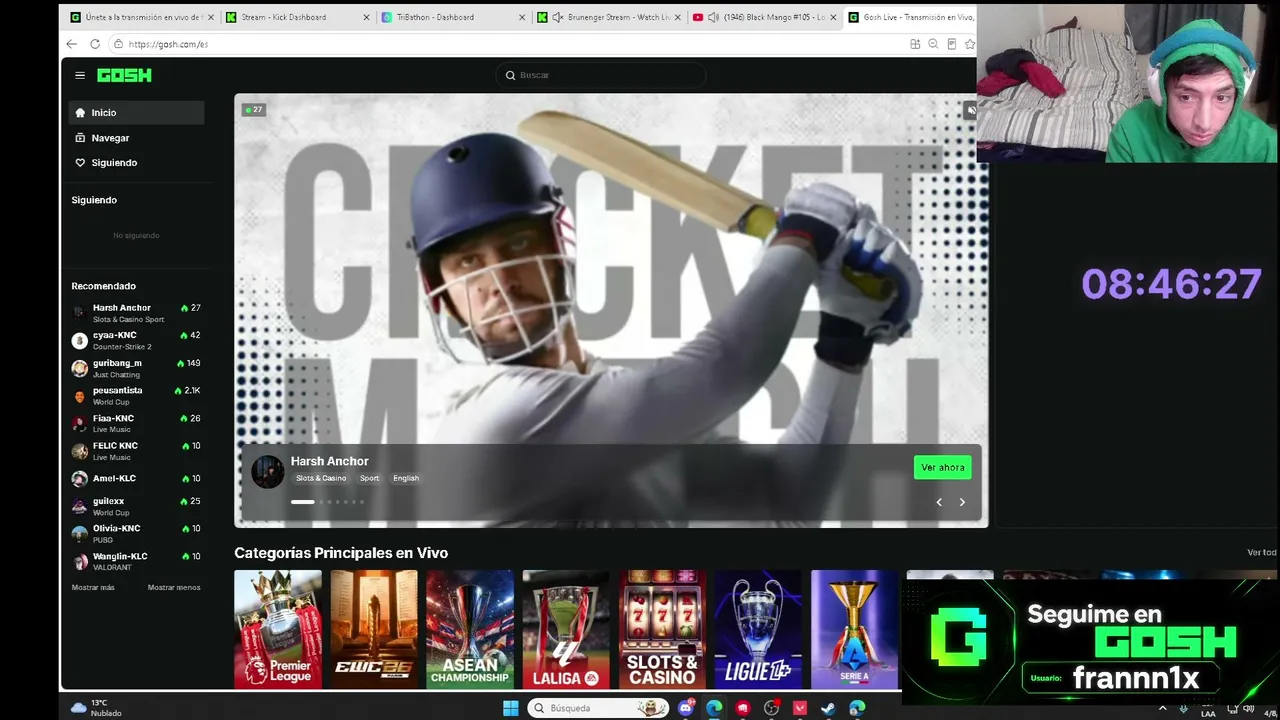The width and height of the screenshot is (1280, 720).
Task: Open Steam from the taskbar
Action: [828, 708]
